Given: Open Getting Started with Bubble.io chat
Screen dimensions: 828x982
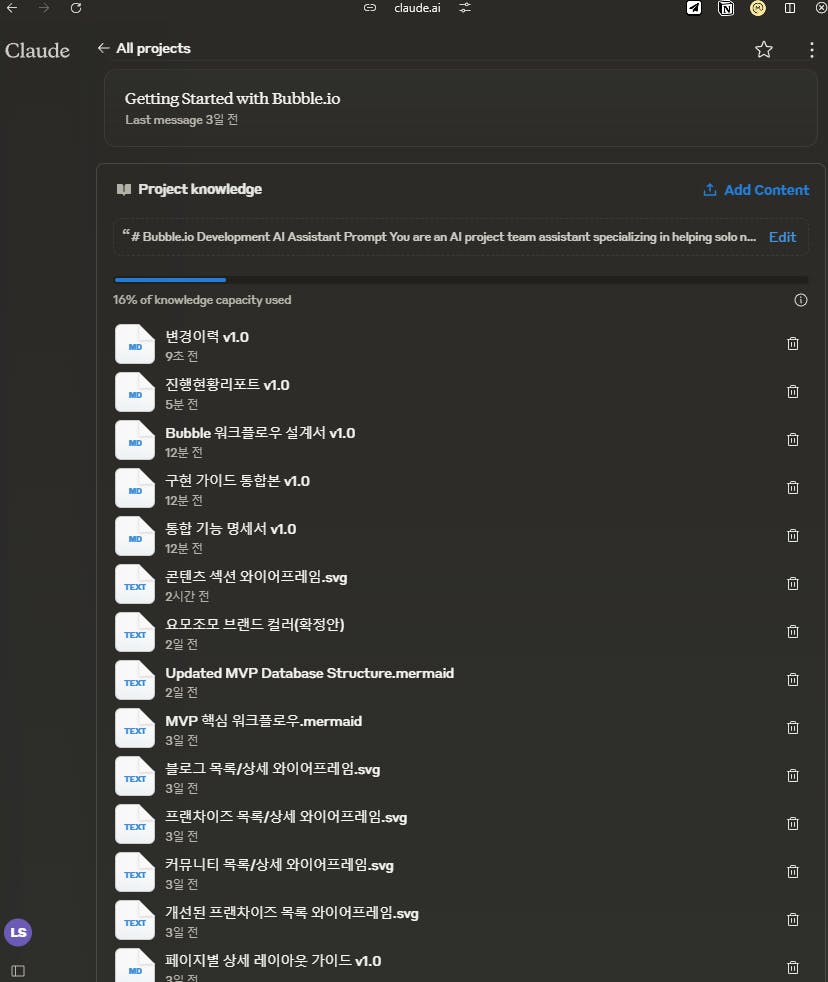Looking at the screenshot, I should (x=460, y=108).
